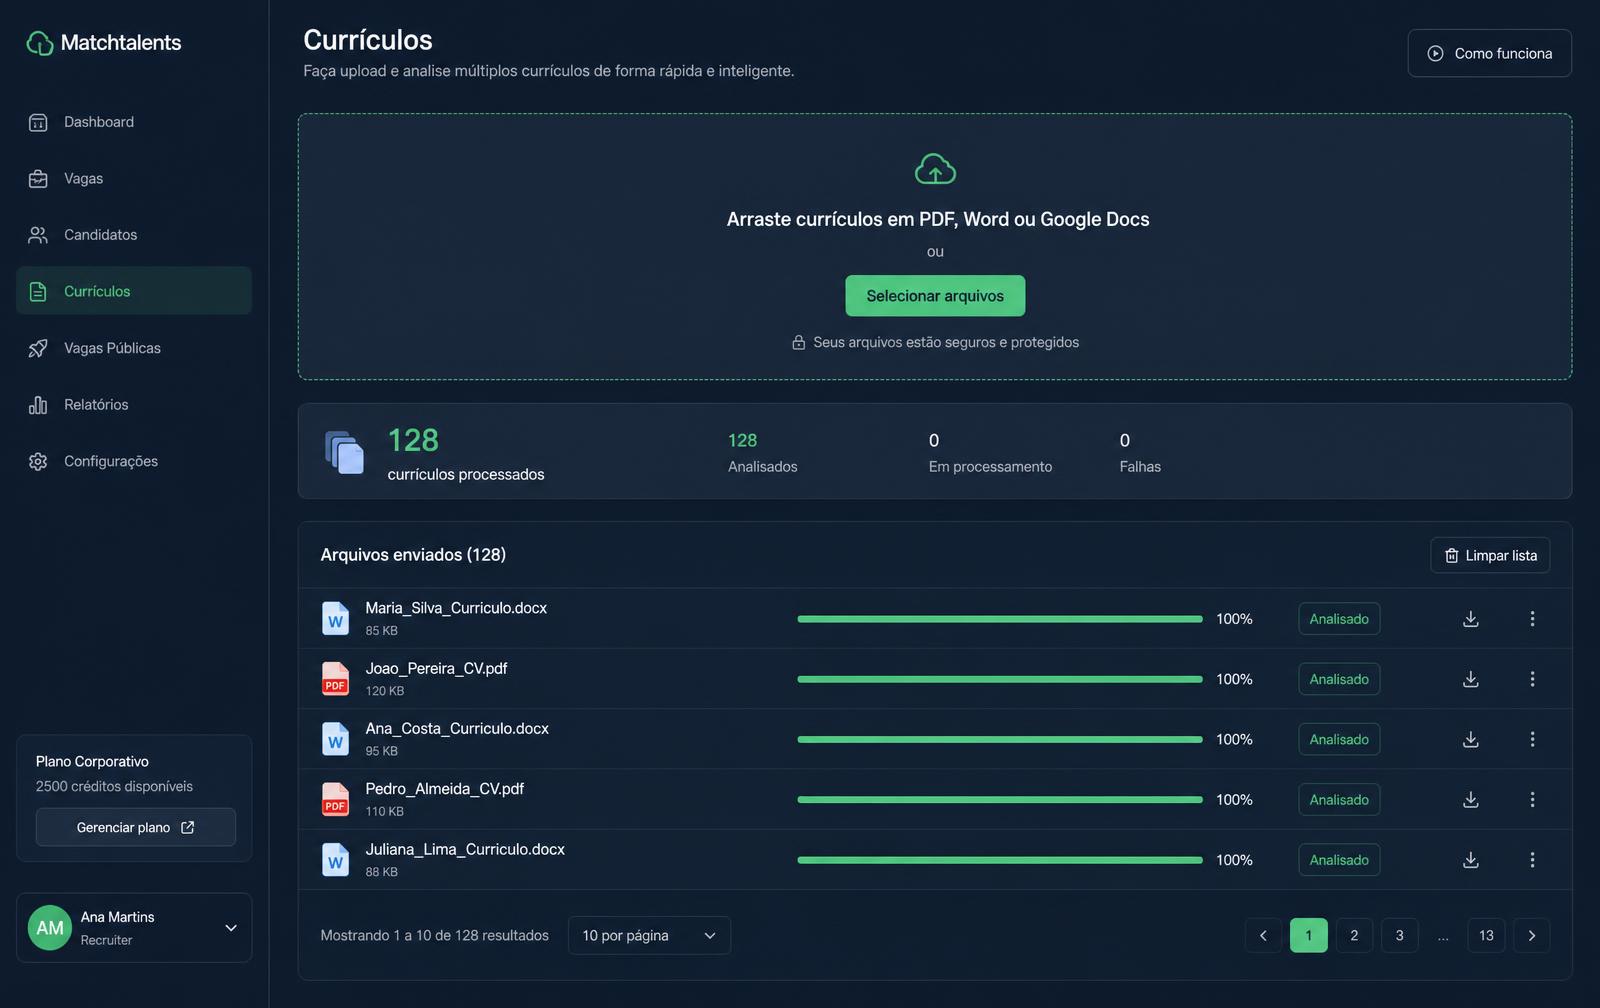Click the PDF icon for Pedro_Almeida_CV.pdf

tap(335, 800)
